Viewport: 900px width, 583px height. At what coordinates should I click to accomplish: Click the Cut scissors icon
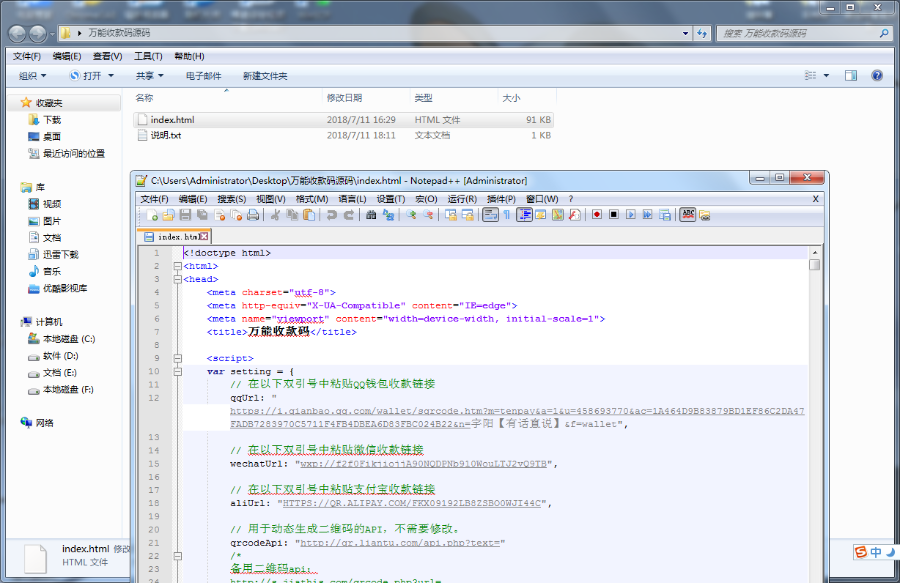click(x=275, y=215)
